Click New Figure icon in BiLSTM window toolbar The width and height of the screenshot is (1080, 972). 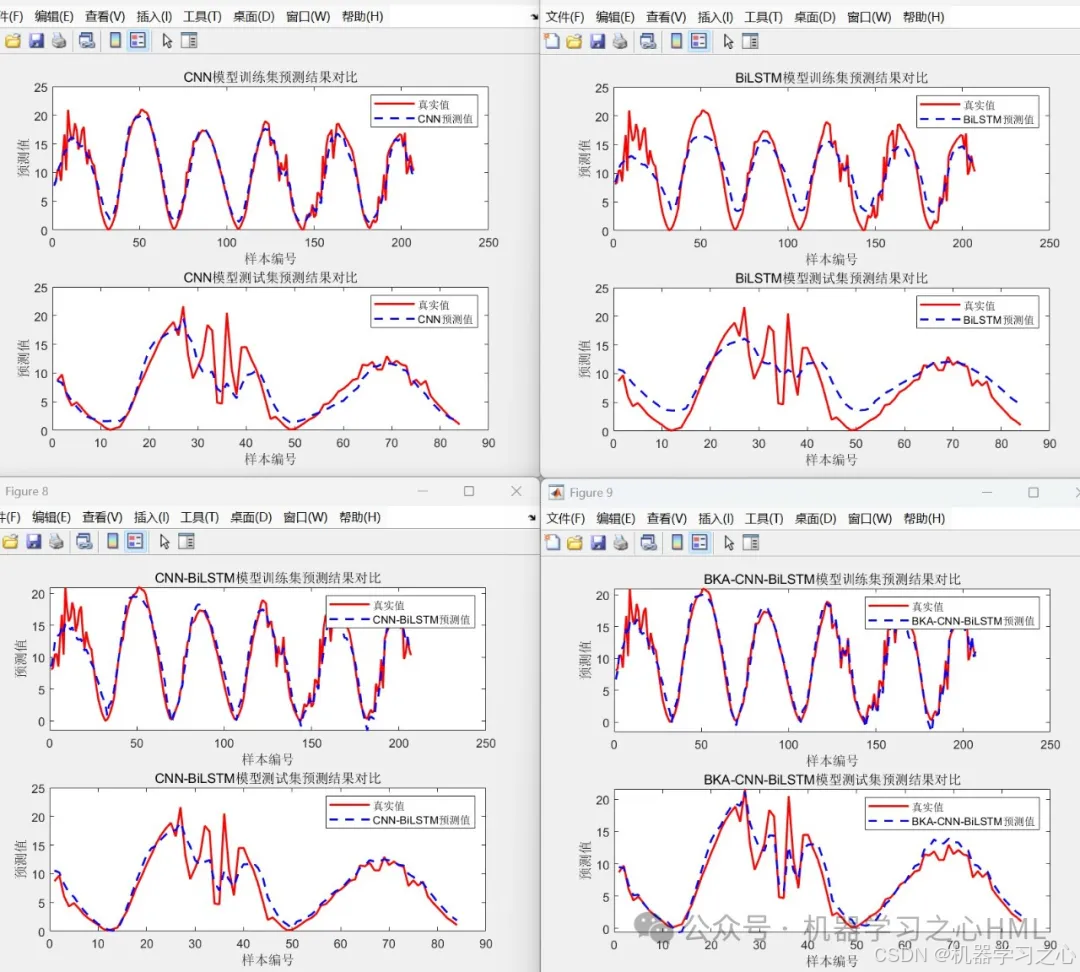(x=551, y=41)
